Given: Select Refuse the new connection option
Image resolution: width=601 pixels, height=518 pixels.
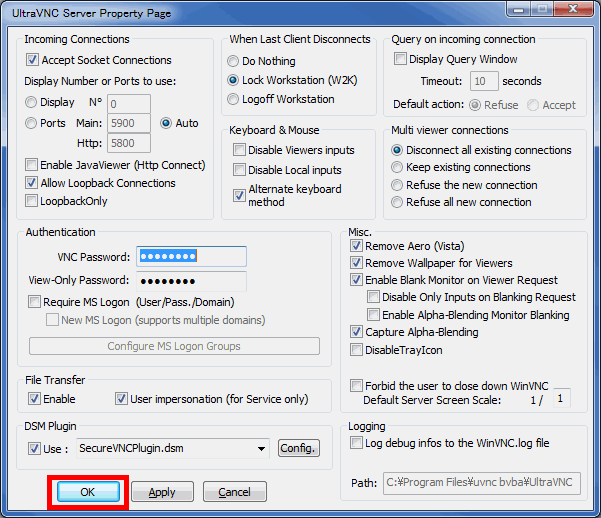Looking at the screenshot, I should [x=397, y=185].
